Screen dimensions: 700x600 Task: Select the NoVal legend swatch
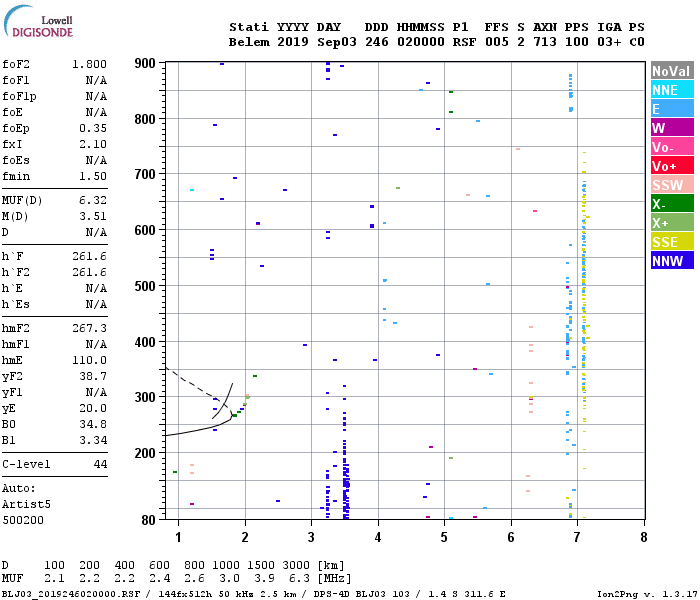[x=672, y=71]
